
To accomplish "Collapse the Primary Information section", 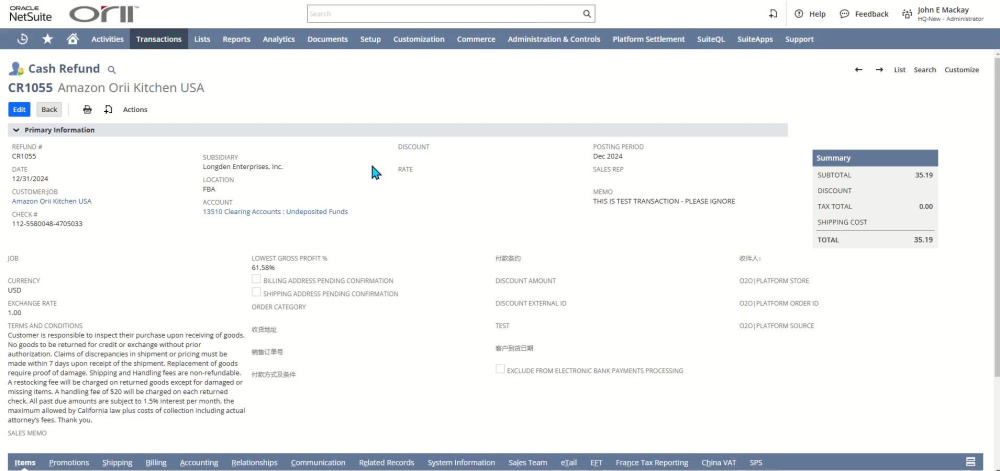I will (x=17, y=130).
